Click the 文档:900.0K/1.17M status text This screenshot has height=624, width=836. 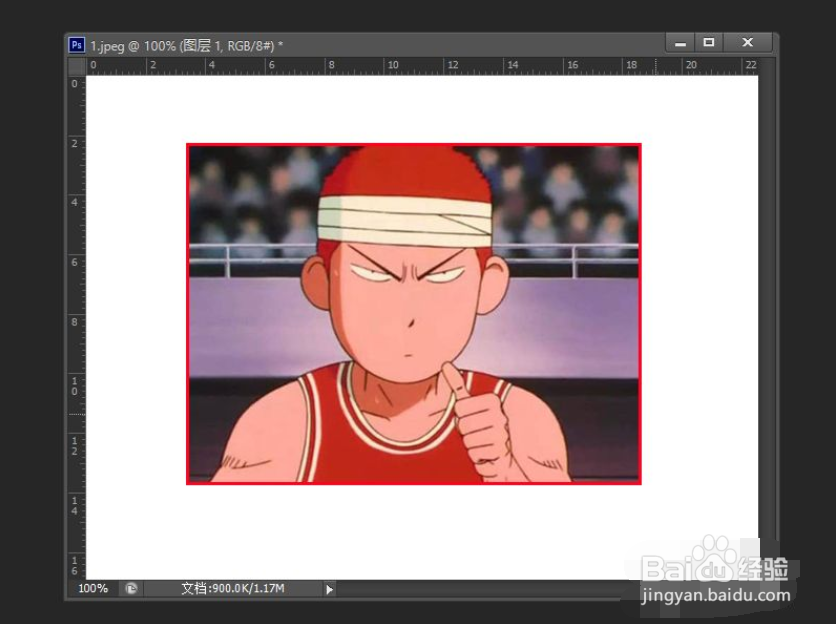(232, 589)
